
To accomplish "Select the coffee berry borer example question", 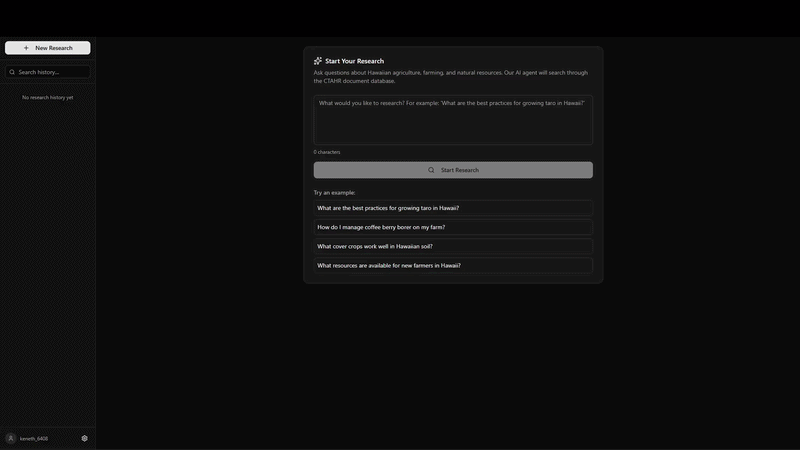I will click(453, 227).
